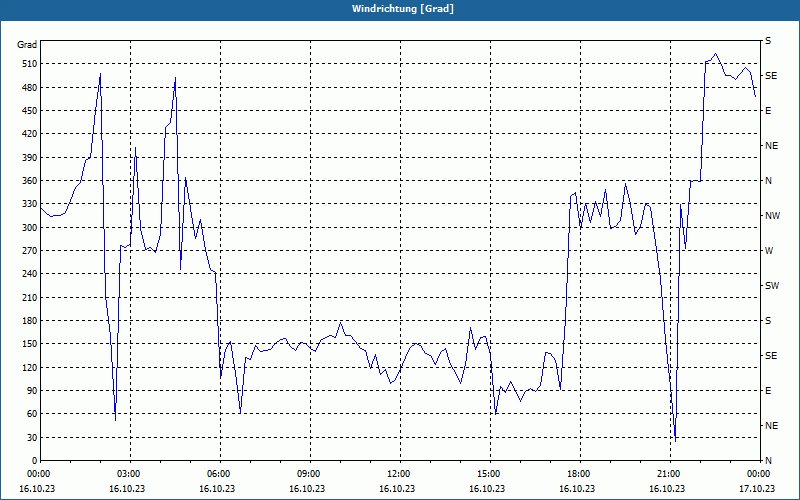The image size is (800, 500).
Task: Click the 90 degree axis value
Action: [x=31, y=391]
